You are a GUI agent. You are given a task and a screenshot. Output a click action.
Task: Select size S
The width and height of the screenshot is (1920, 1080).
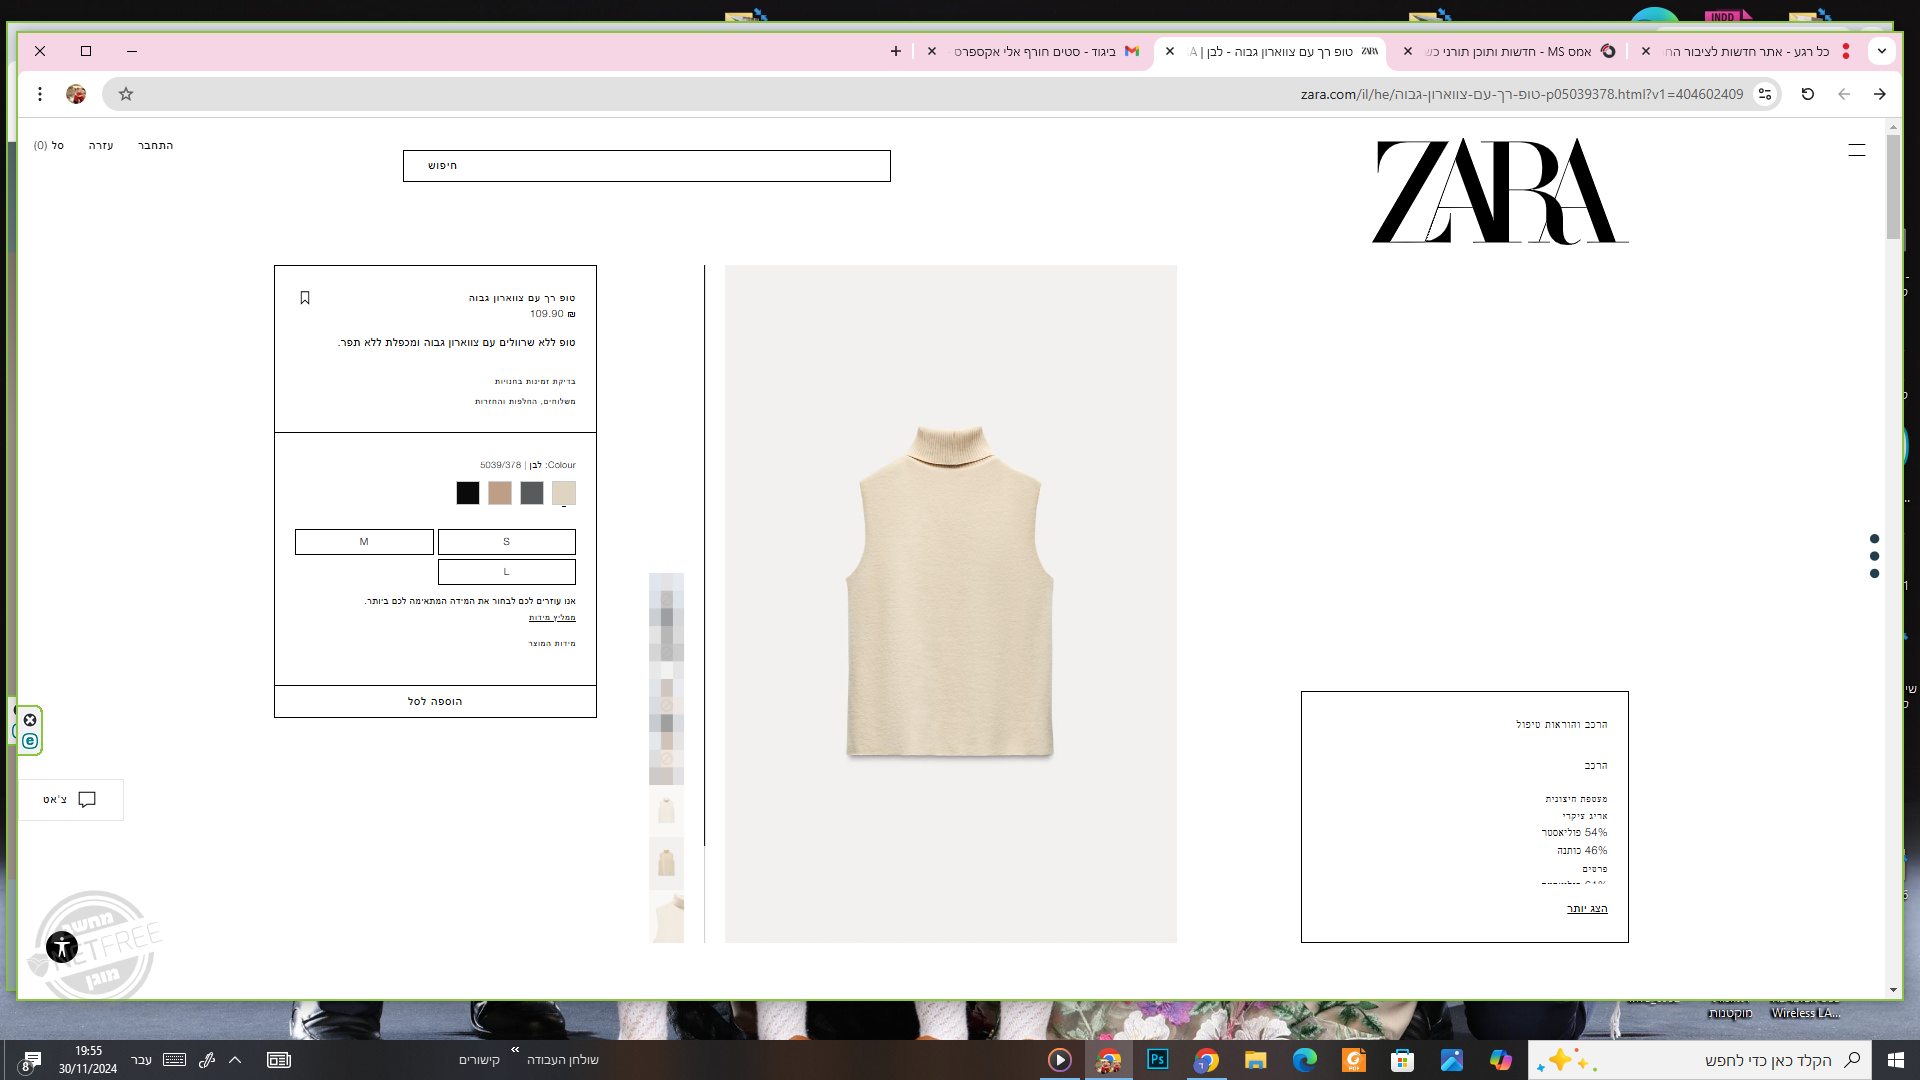506,542
